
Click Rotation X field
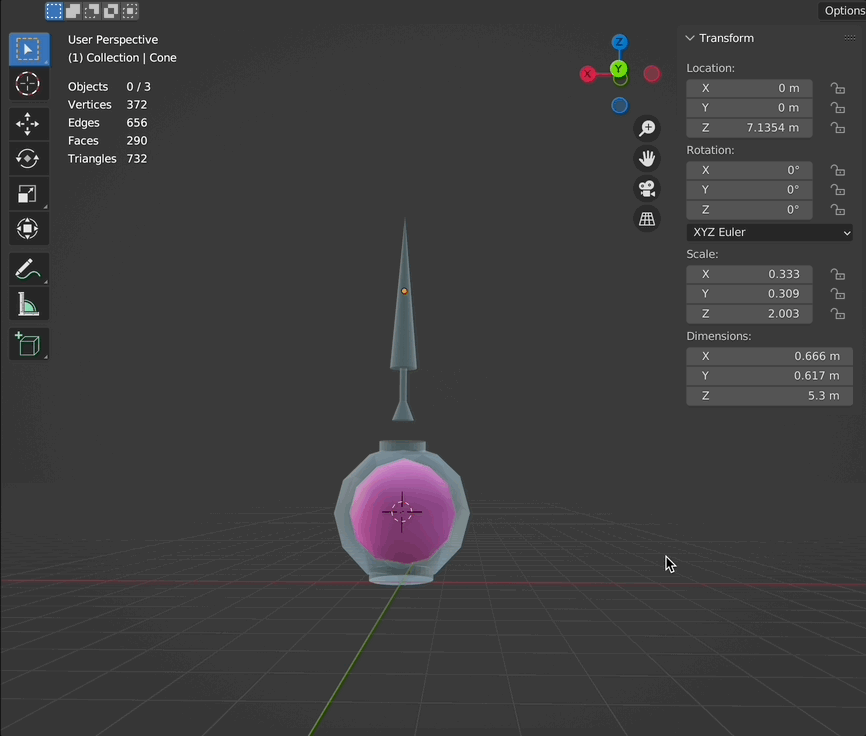coord(749,170)
